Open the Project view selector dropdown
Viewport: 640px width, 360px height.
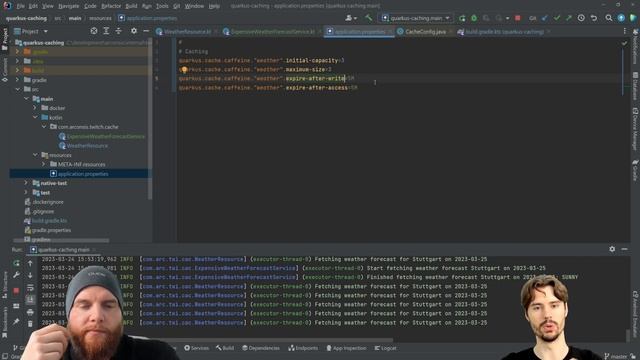point(31,31)
